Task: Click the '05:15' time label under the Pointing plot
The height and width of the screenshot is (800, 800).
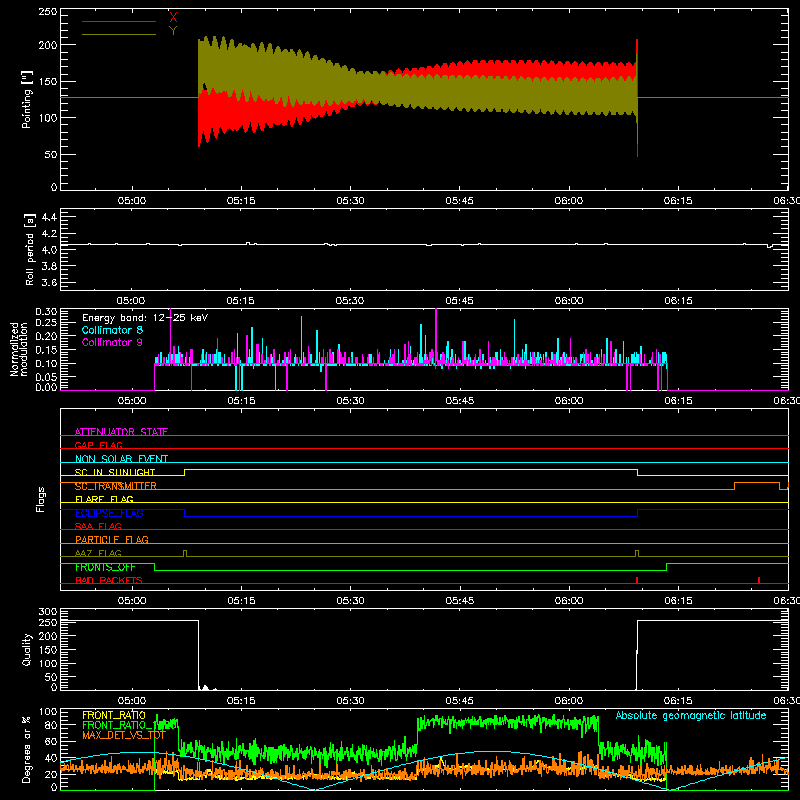Action: pyautogui.click(x=241, y=201)
